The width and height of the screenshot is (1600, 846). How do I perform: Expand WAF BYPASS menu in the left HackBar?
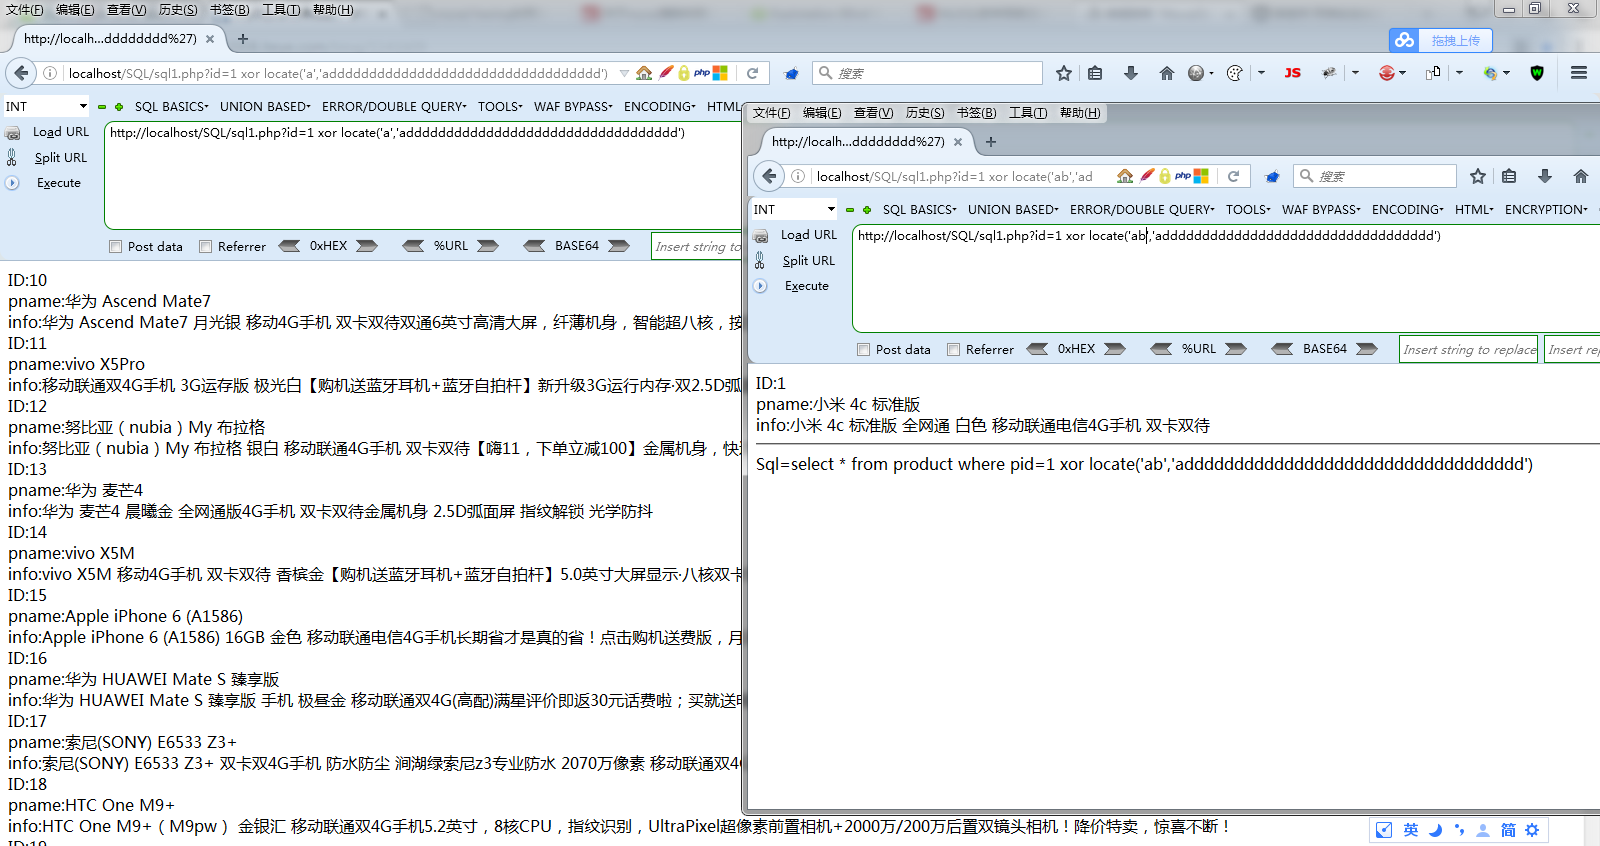click(573, 106)
